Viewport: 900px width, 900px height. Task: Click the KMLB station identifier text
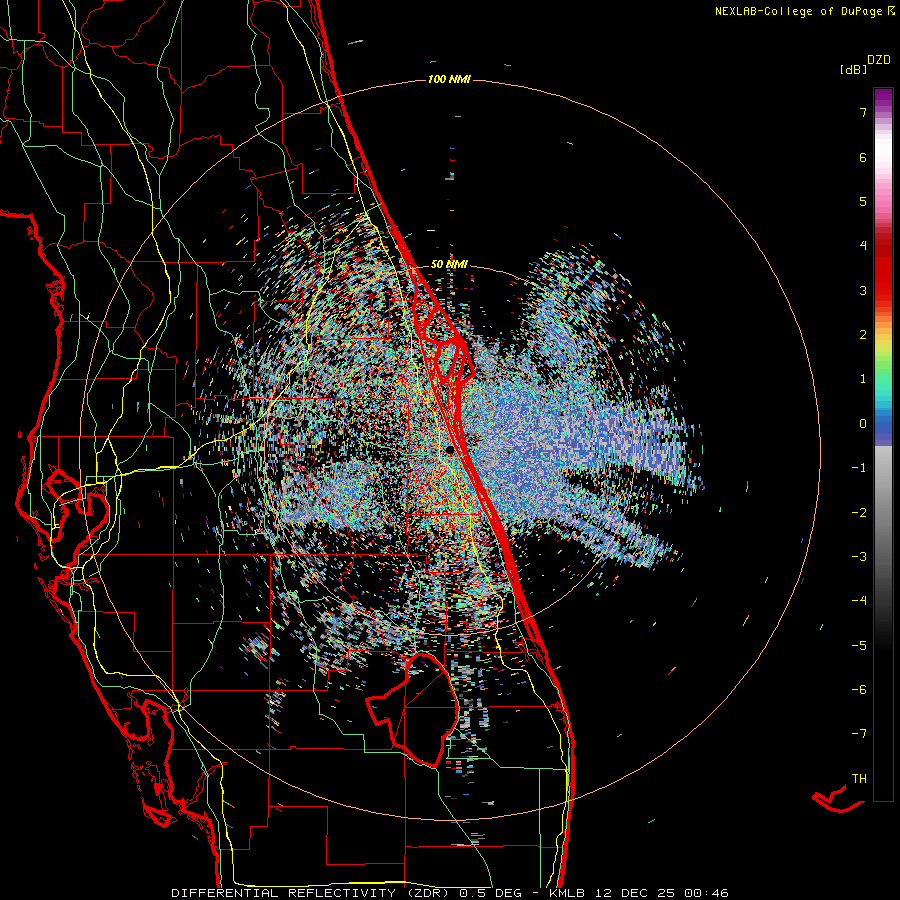pyautogui.click(x=568, y=893)
